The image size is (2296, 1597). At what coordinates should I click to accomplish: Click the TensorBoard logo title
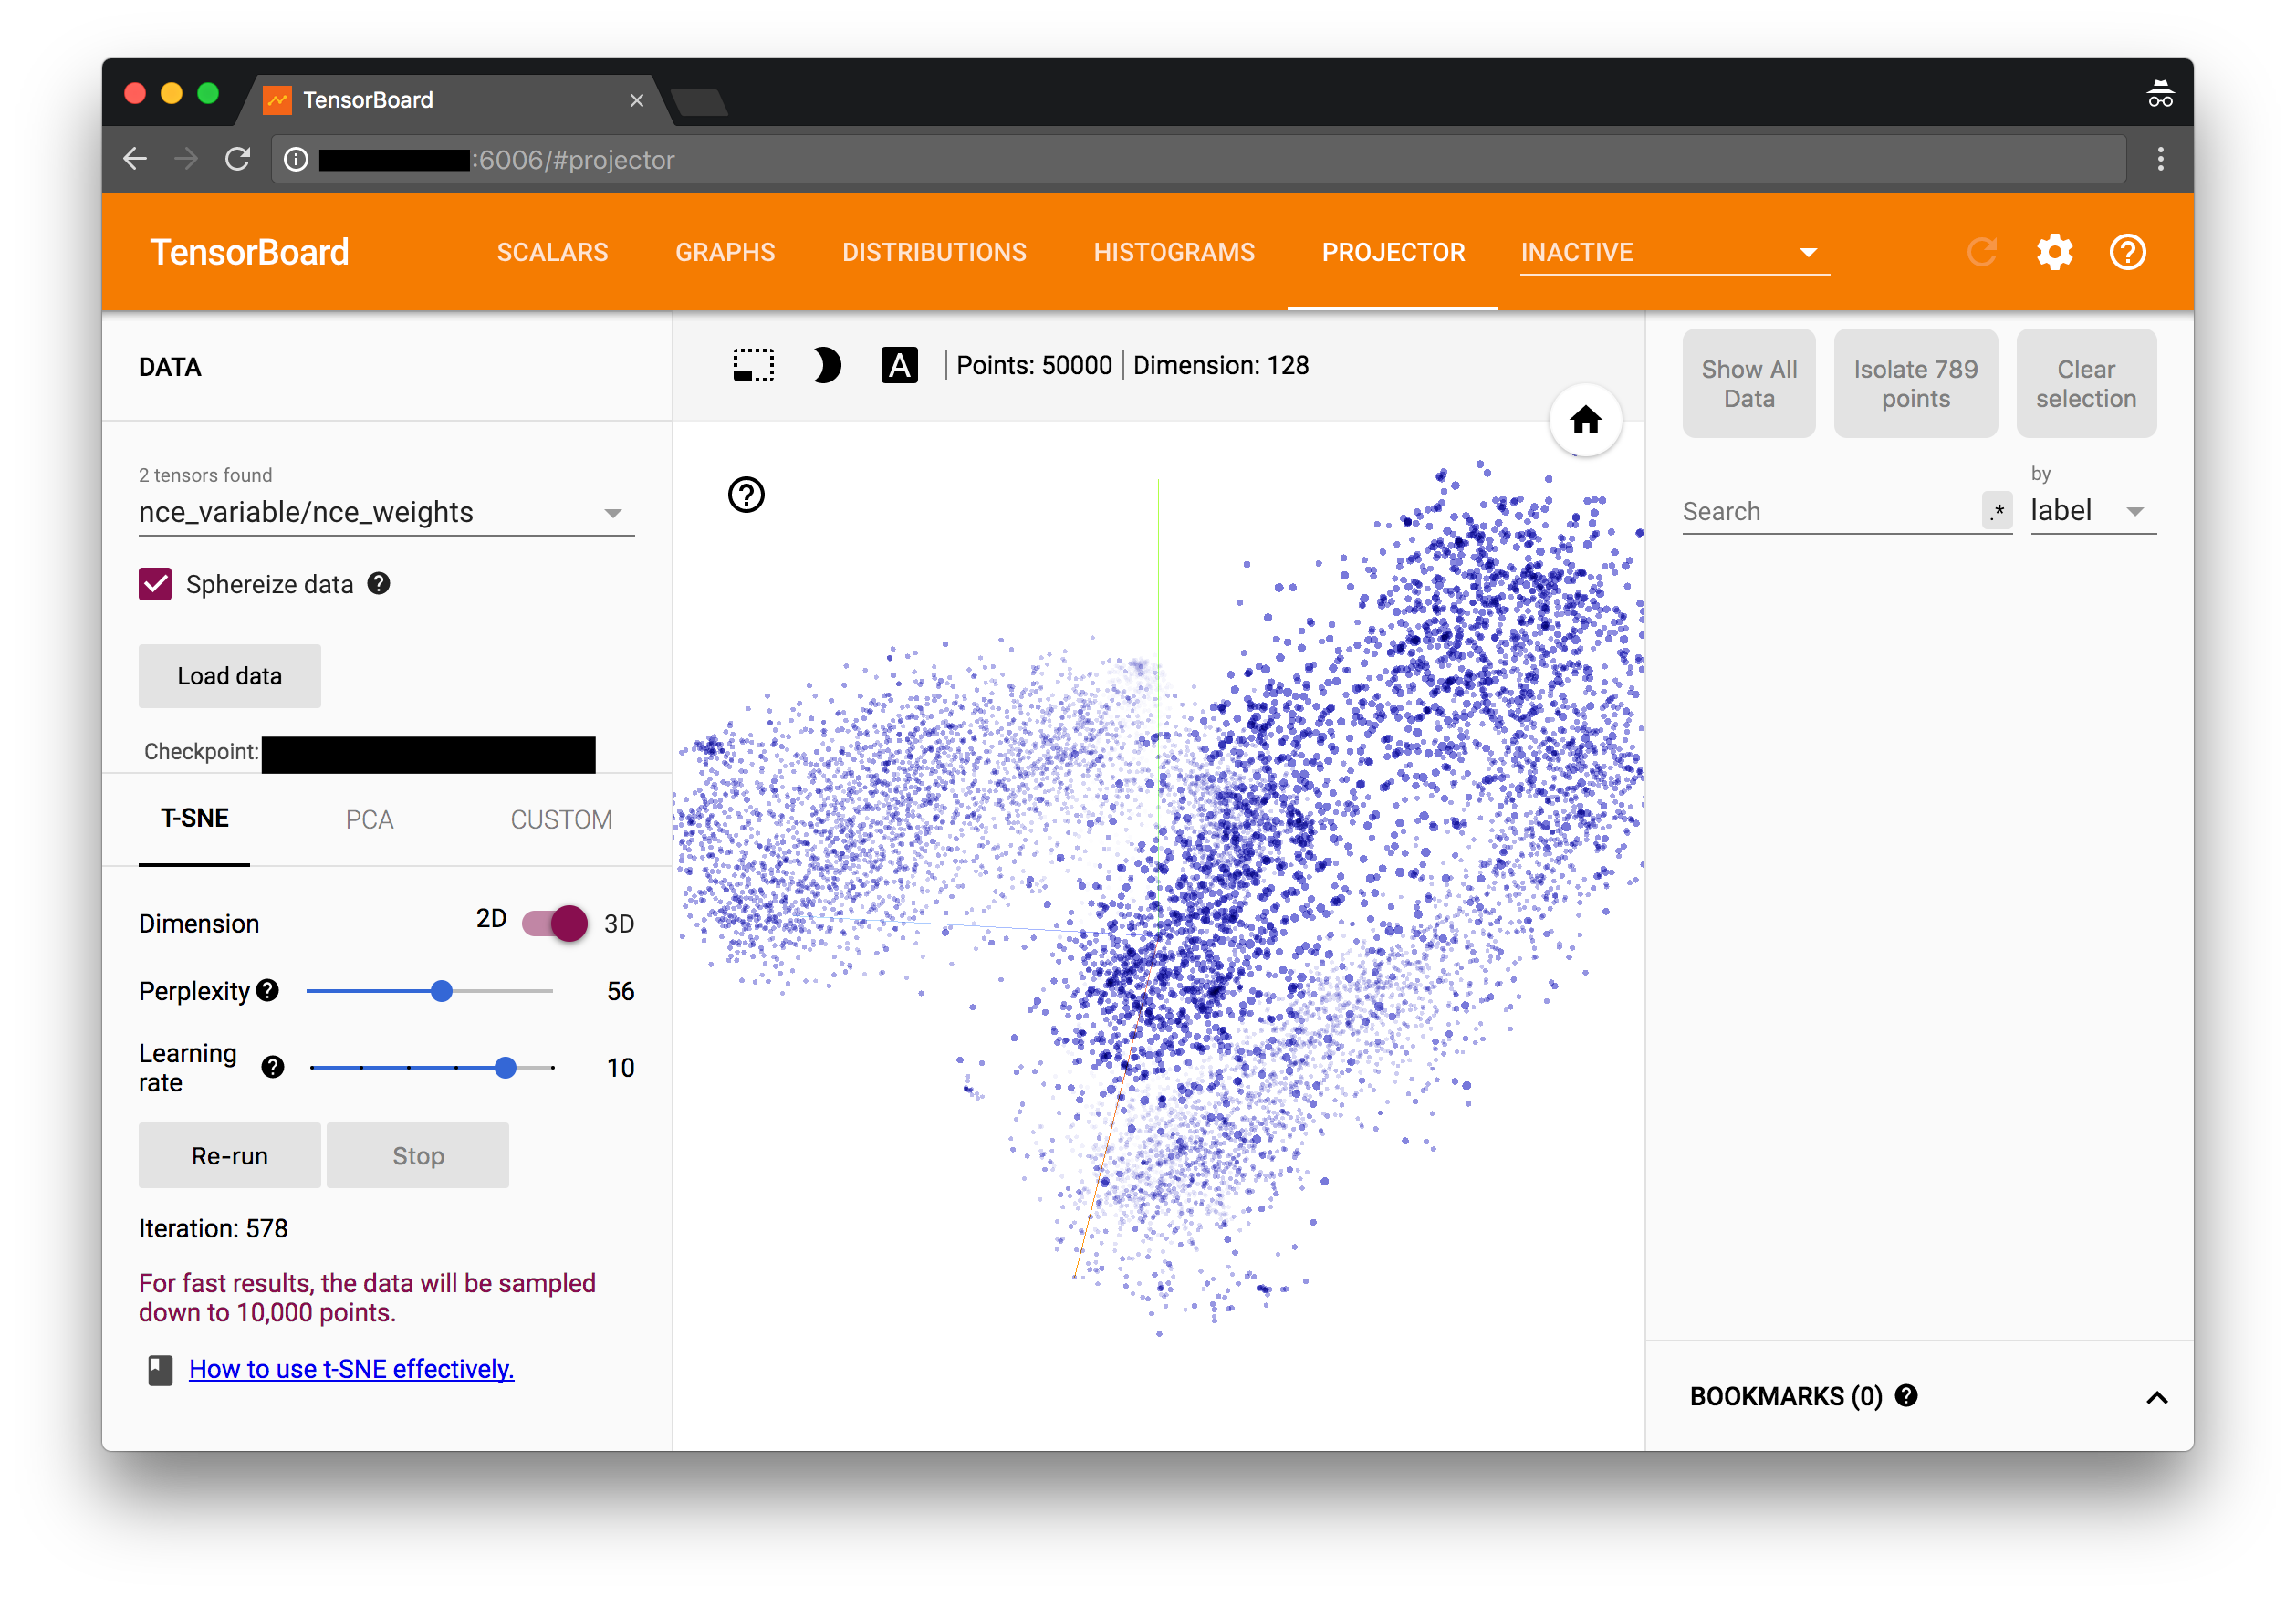pos(249,252)
